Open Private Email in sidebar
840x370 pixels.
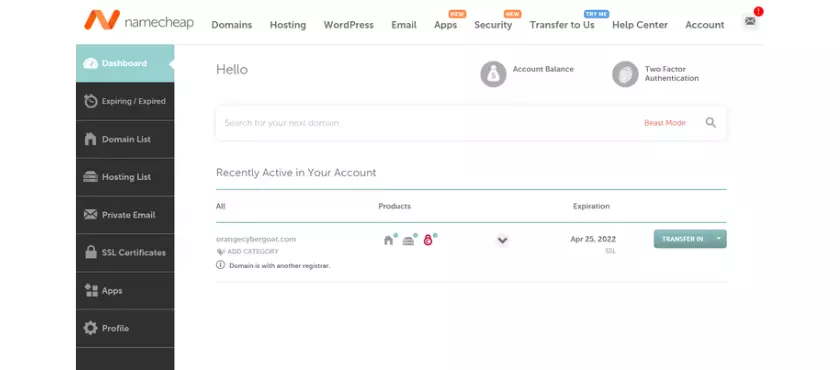pyautogui.click(x=125, y=215)
